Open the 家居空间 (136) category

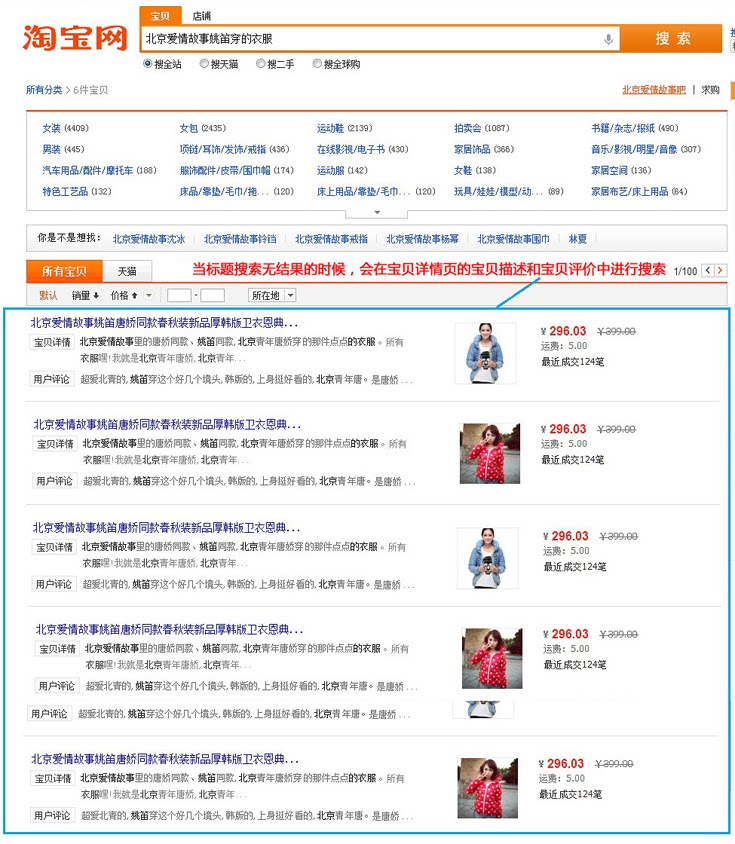click(621, 170)
